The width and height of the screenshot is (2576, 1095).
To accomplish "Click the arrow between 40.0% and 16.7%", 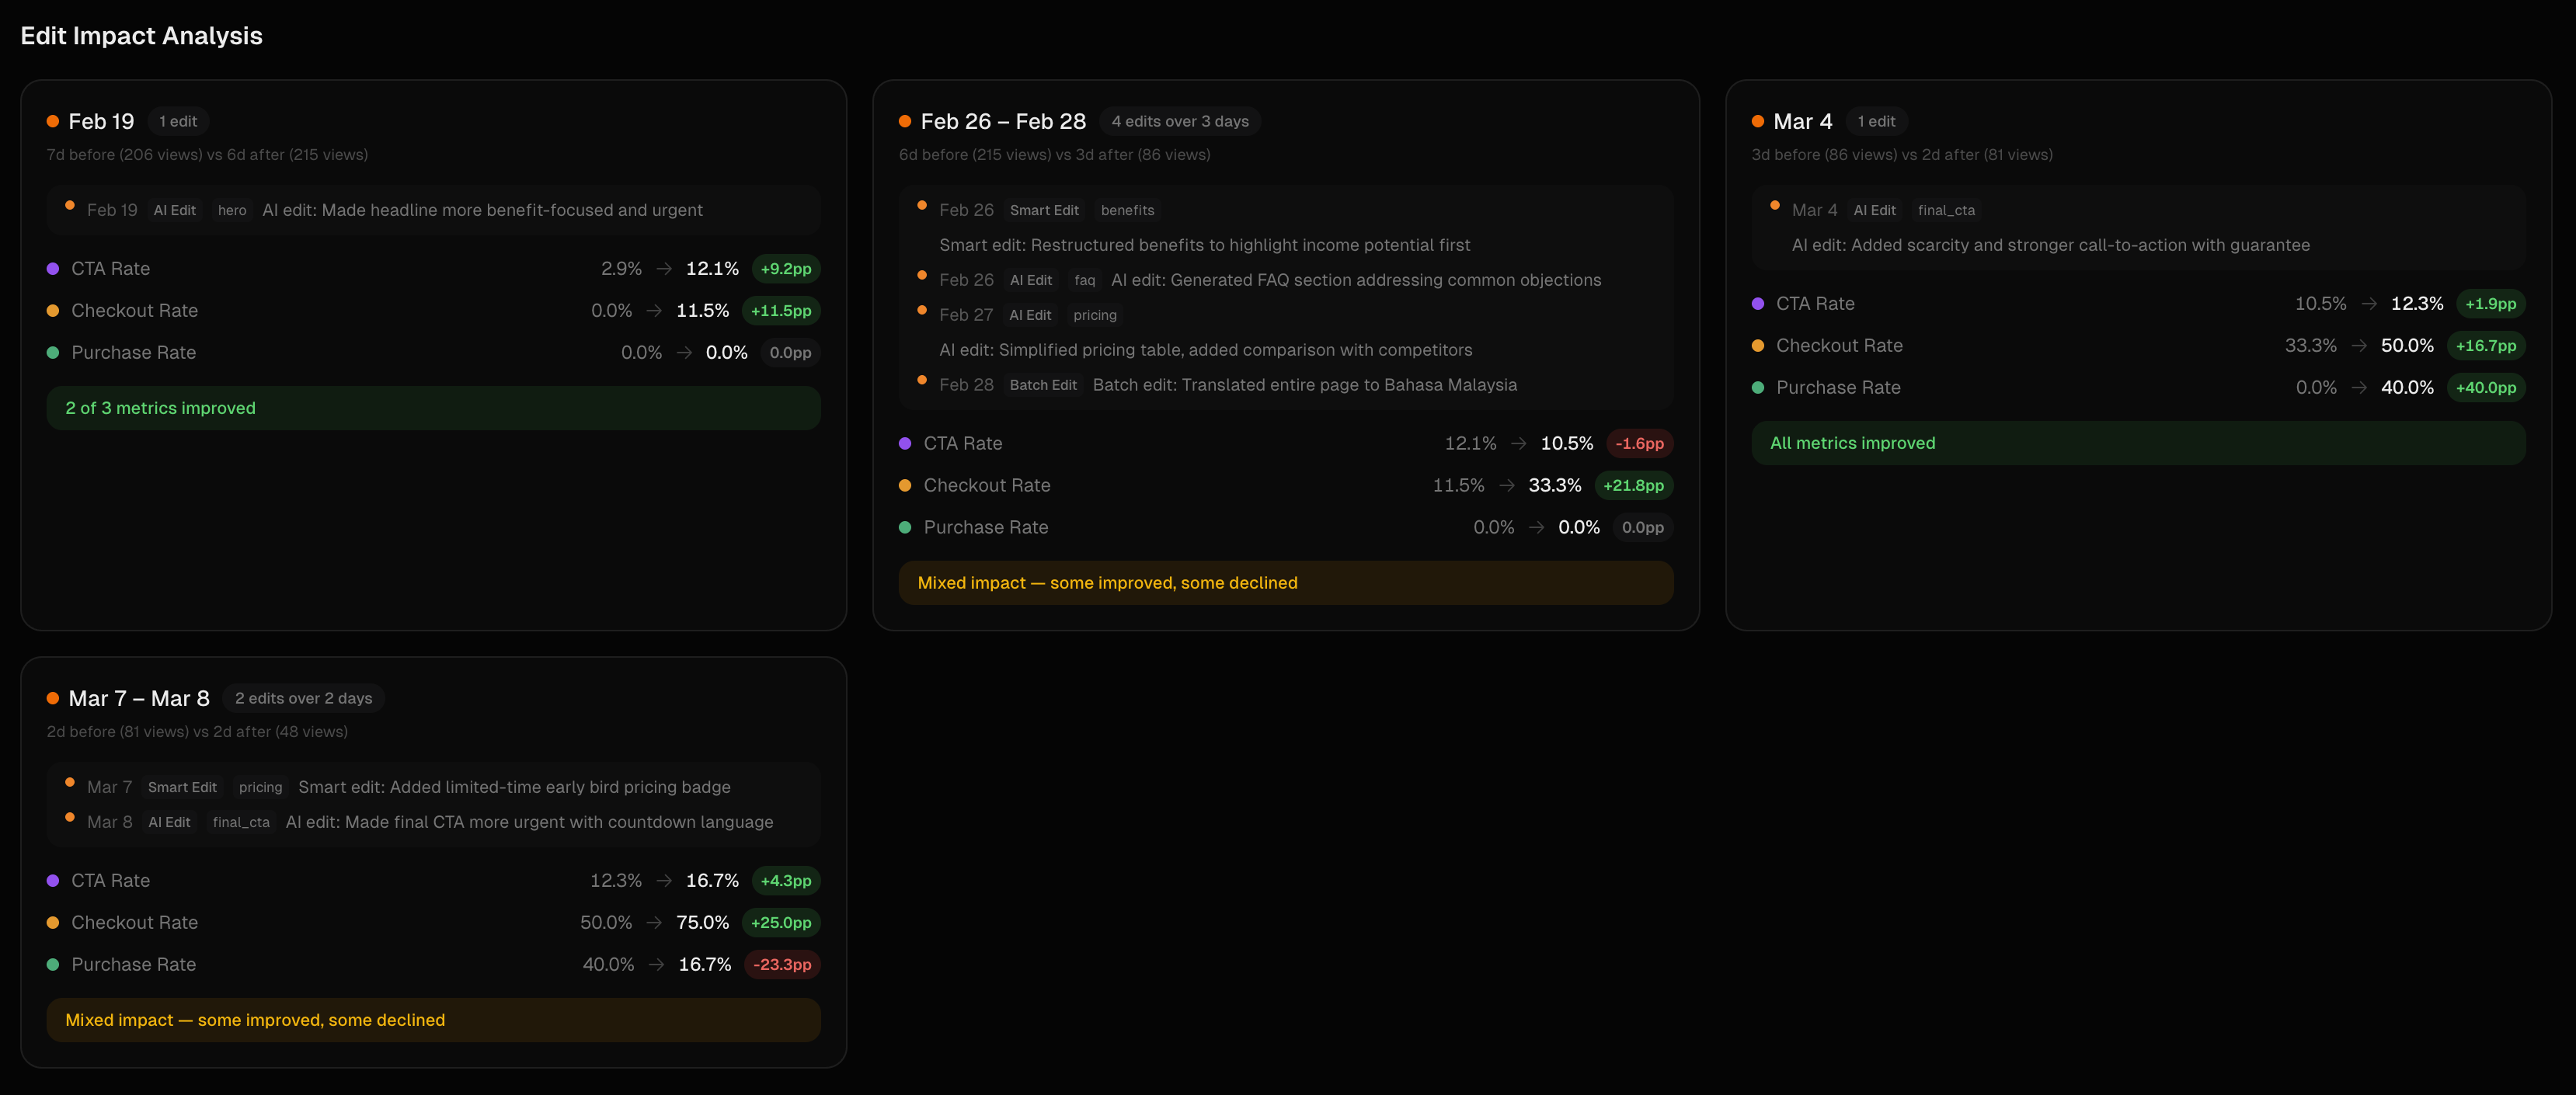I will tap(656, 965).
